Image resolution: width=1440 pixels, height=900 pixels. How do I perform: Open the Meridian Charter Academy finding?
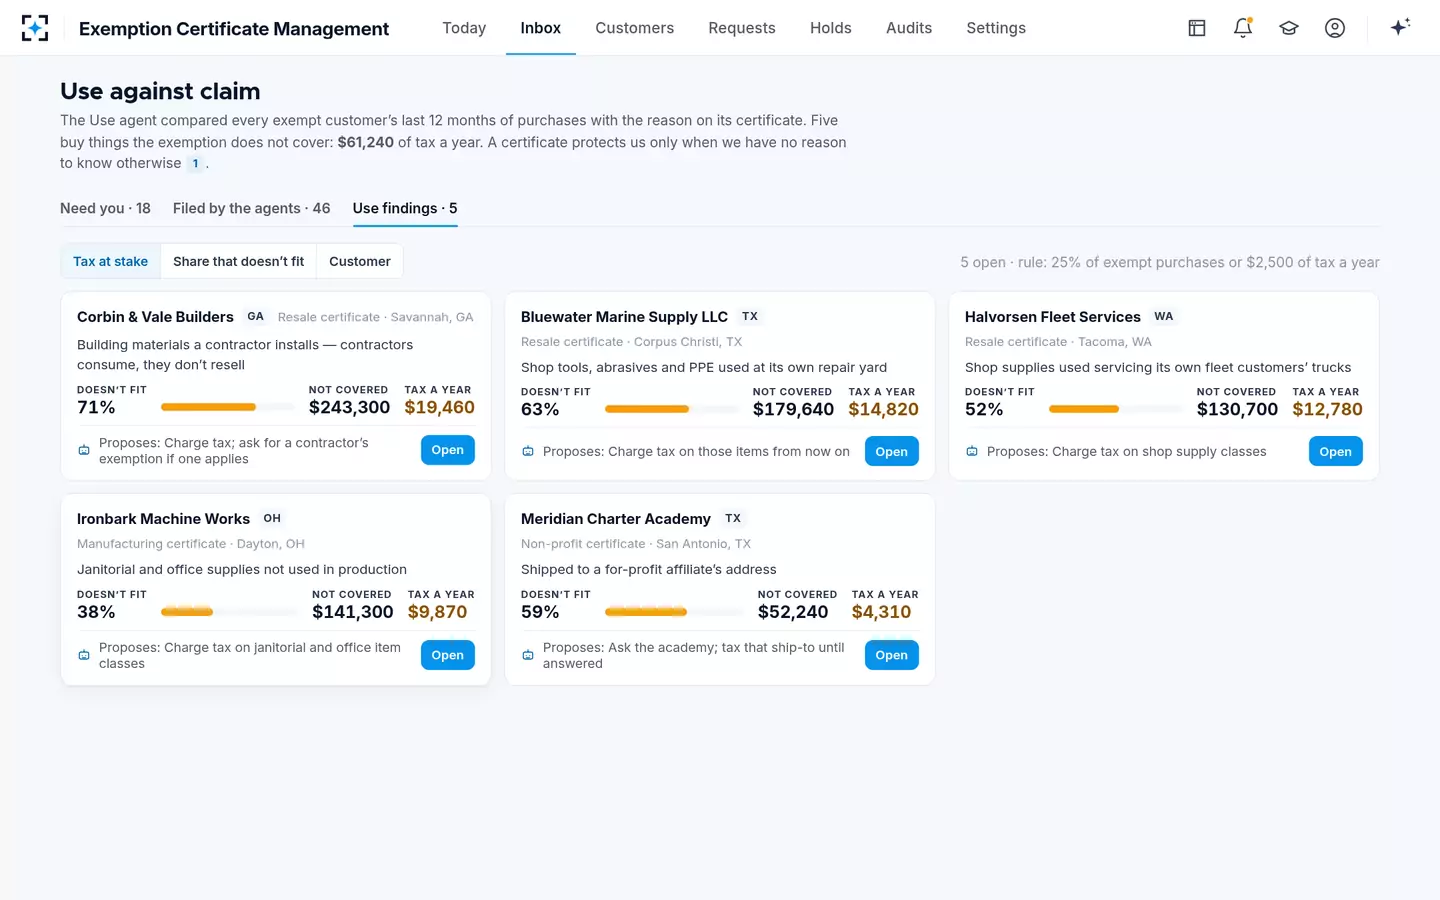892,655
